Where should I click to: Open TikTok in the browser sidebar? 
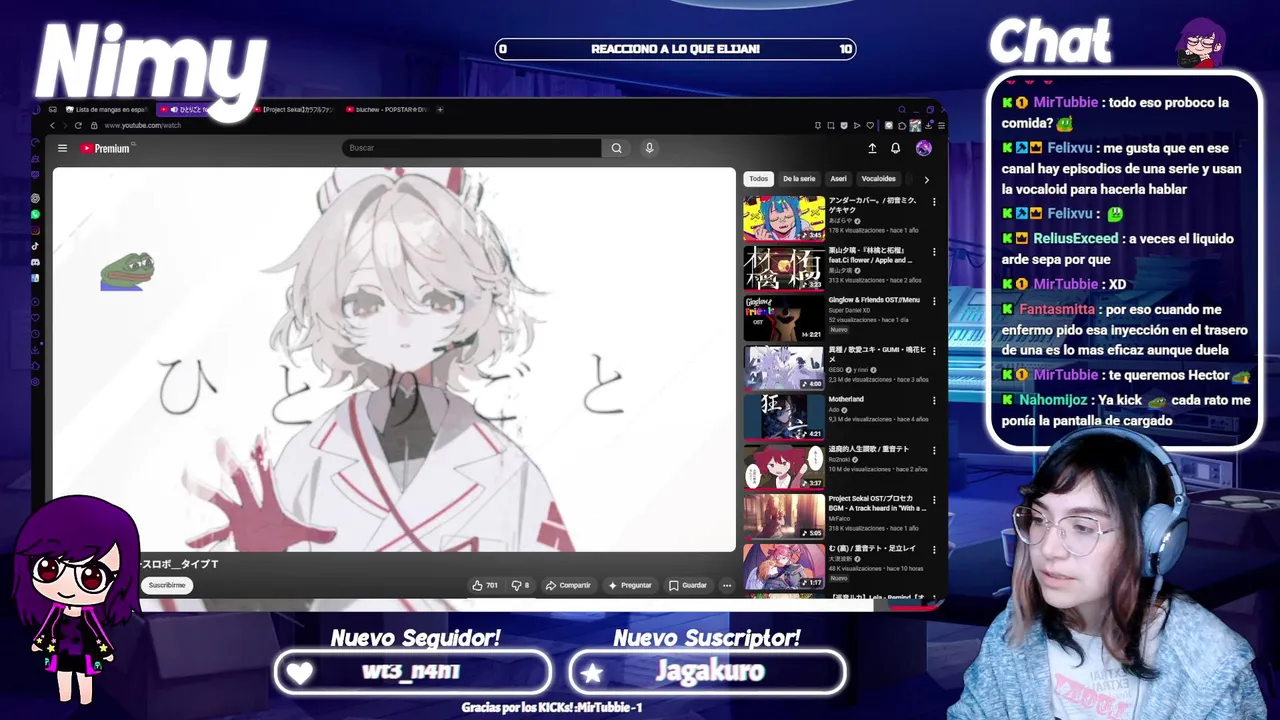pyautogui.click(x=35, y=246)
